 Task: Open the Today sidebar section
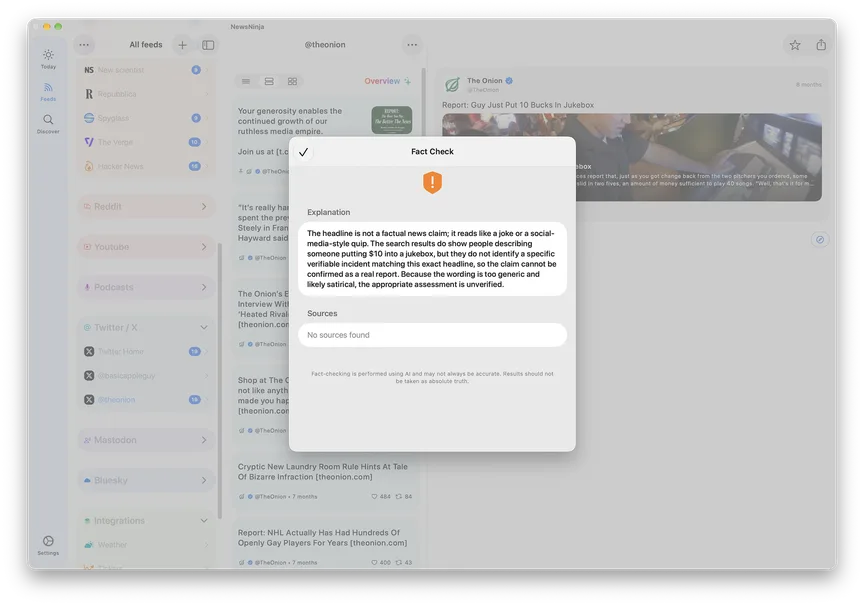tap(48, 59)
